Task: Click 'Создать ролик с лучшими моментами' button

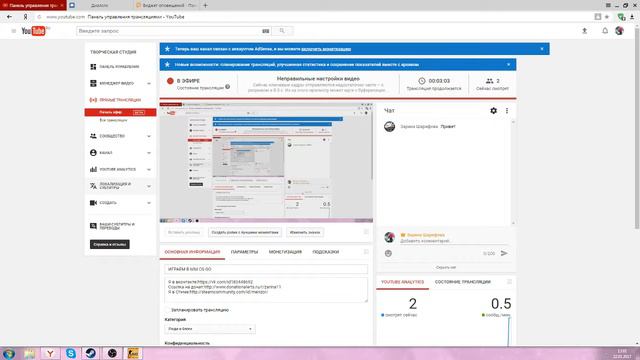Action: pyautogui.click(x=245, y=232)
